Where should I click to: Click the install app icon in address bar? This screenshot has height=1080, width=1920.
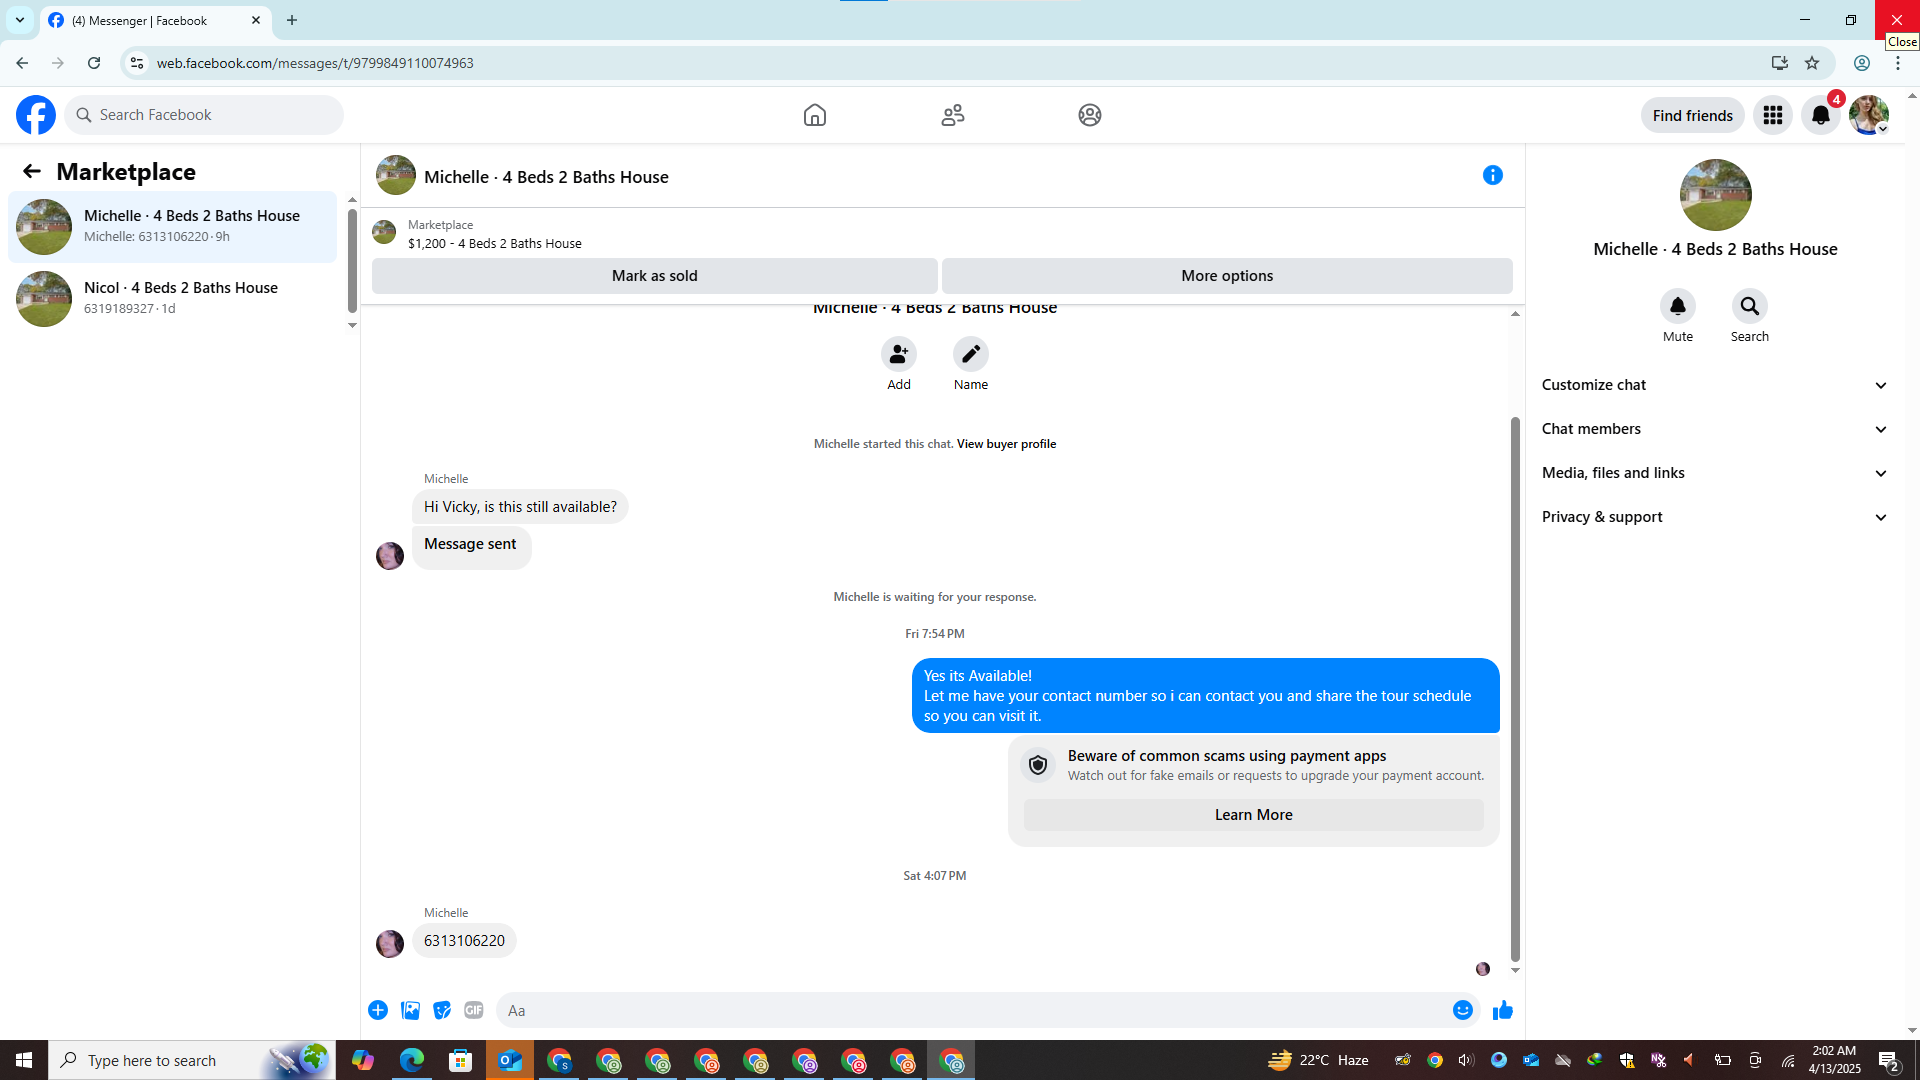(1779, 63)
